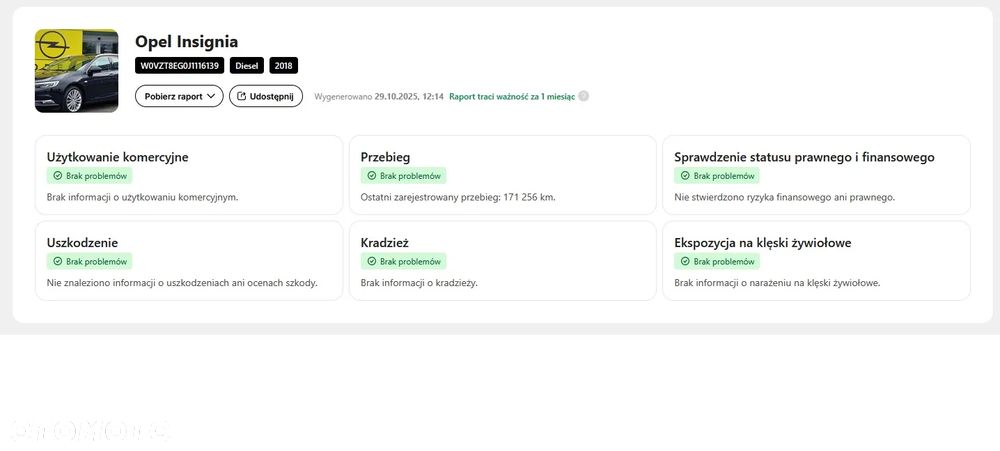1000x451 pixels.
Task: Click the Diesel fuel tag
Action: (247, 66)
